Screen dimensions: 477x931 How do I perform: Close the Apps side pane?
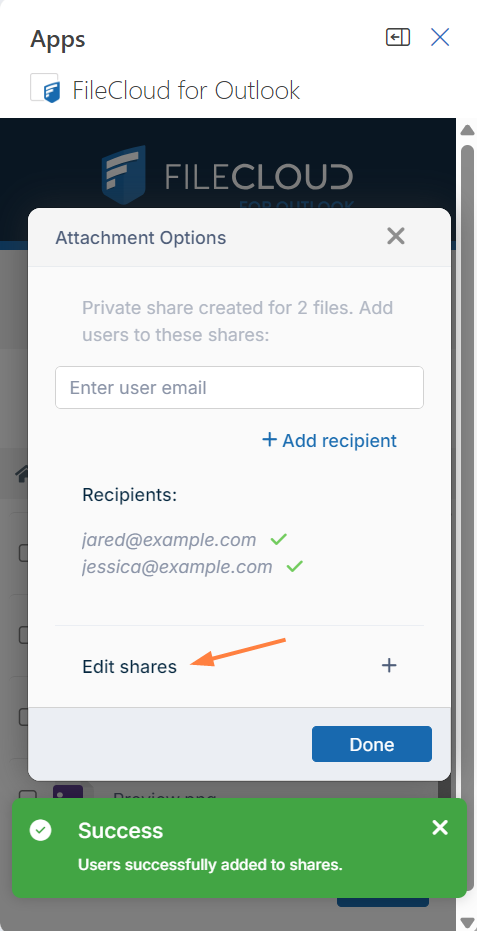(440, 37)
